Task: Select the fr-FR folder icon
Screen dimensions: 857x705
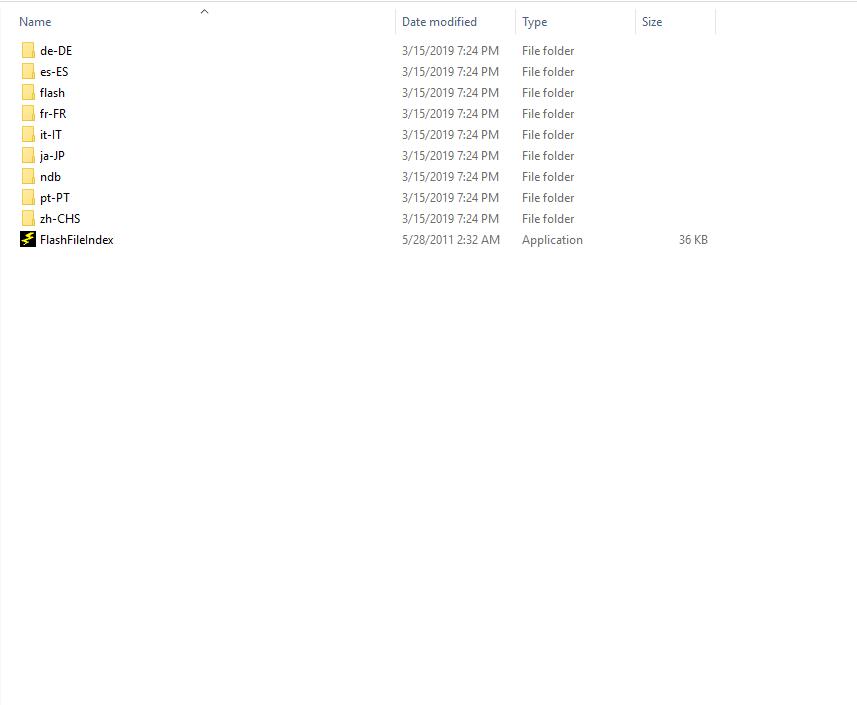Action: 28,114
